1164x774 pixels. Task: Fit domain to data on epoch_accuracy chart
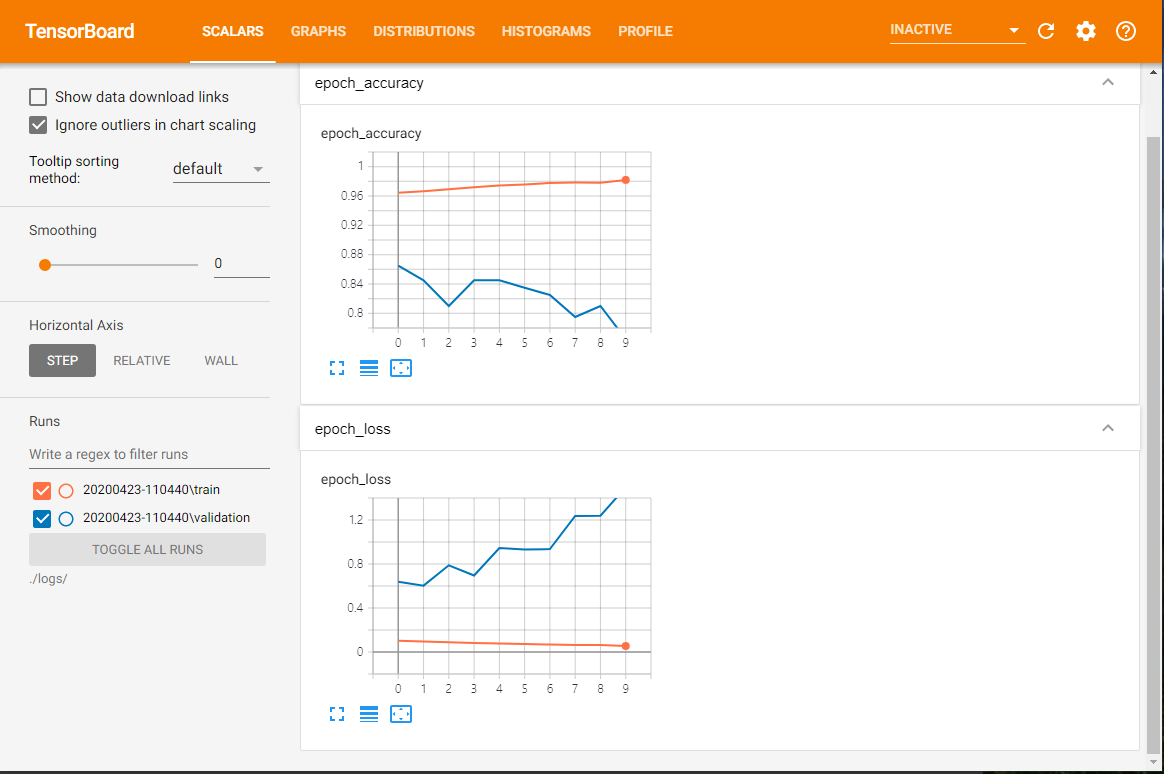click(401, 368)
